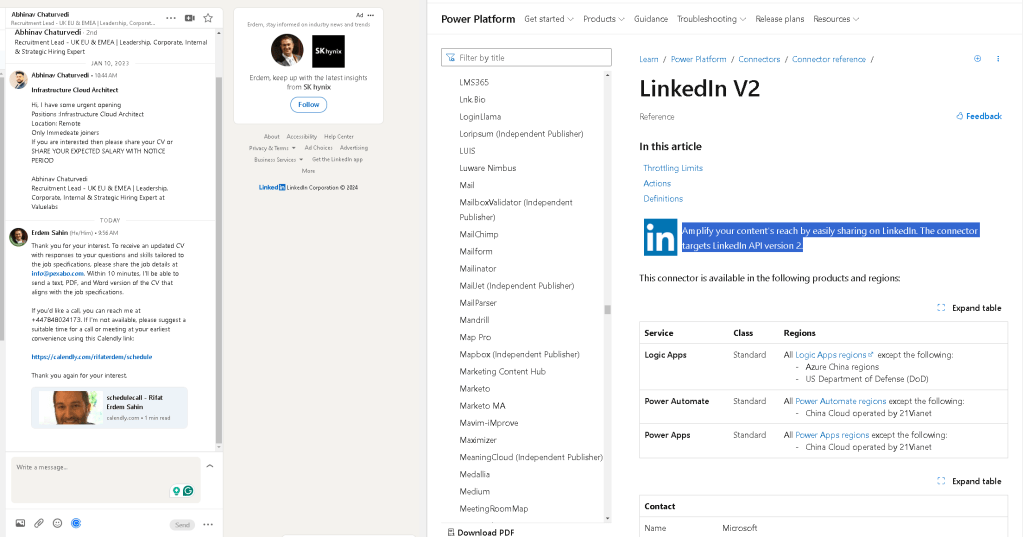Open the Logic Apps regions link
Image resolution: width=1023 pixels, height=537 pixels.
click(x=833, y=355)
